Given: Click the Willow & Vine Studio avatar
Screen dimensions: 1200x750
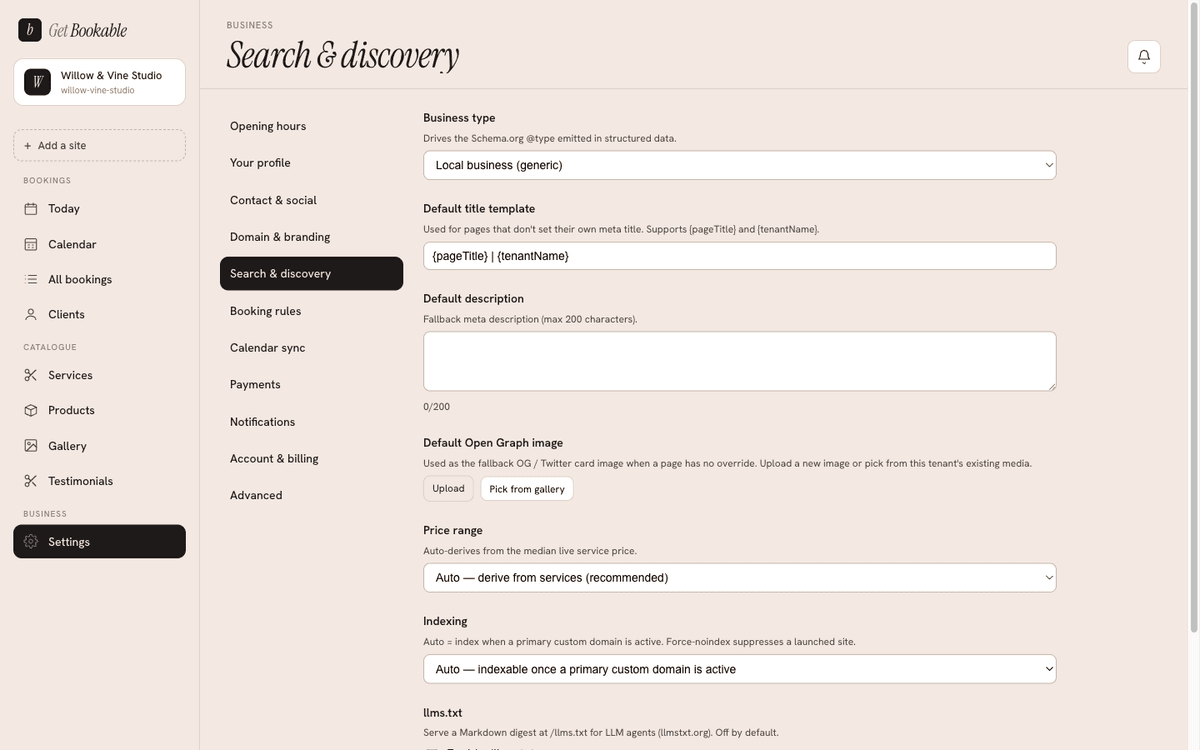Looking at the screenshot, I should [x=37, y=82].
